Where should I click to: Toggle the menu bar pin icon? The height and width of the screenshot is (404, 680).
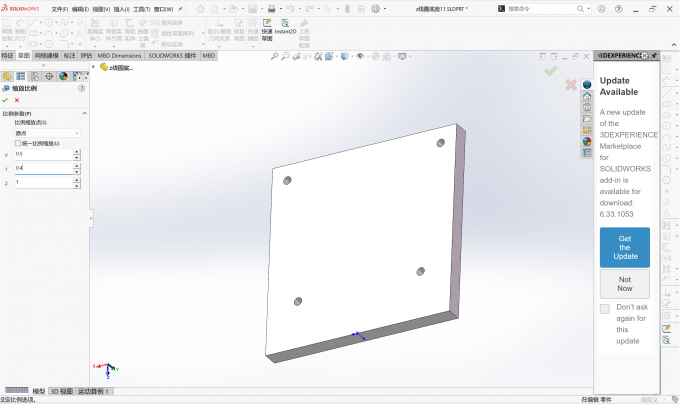pyautogui.click(x=180, y=9)
